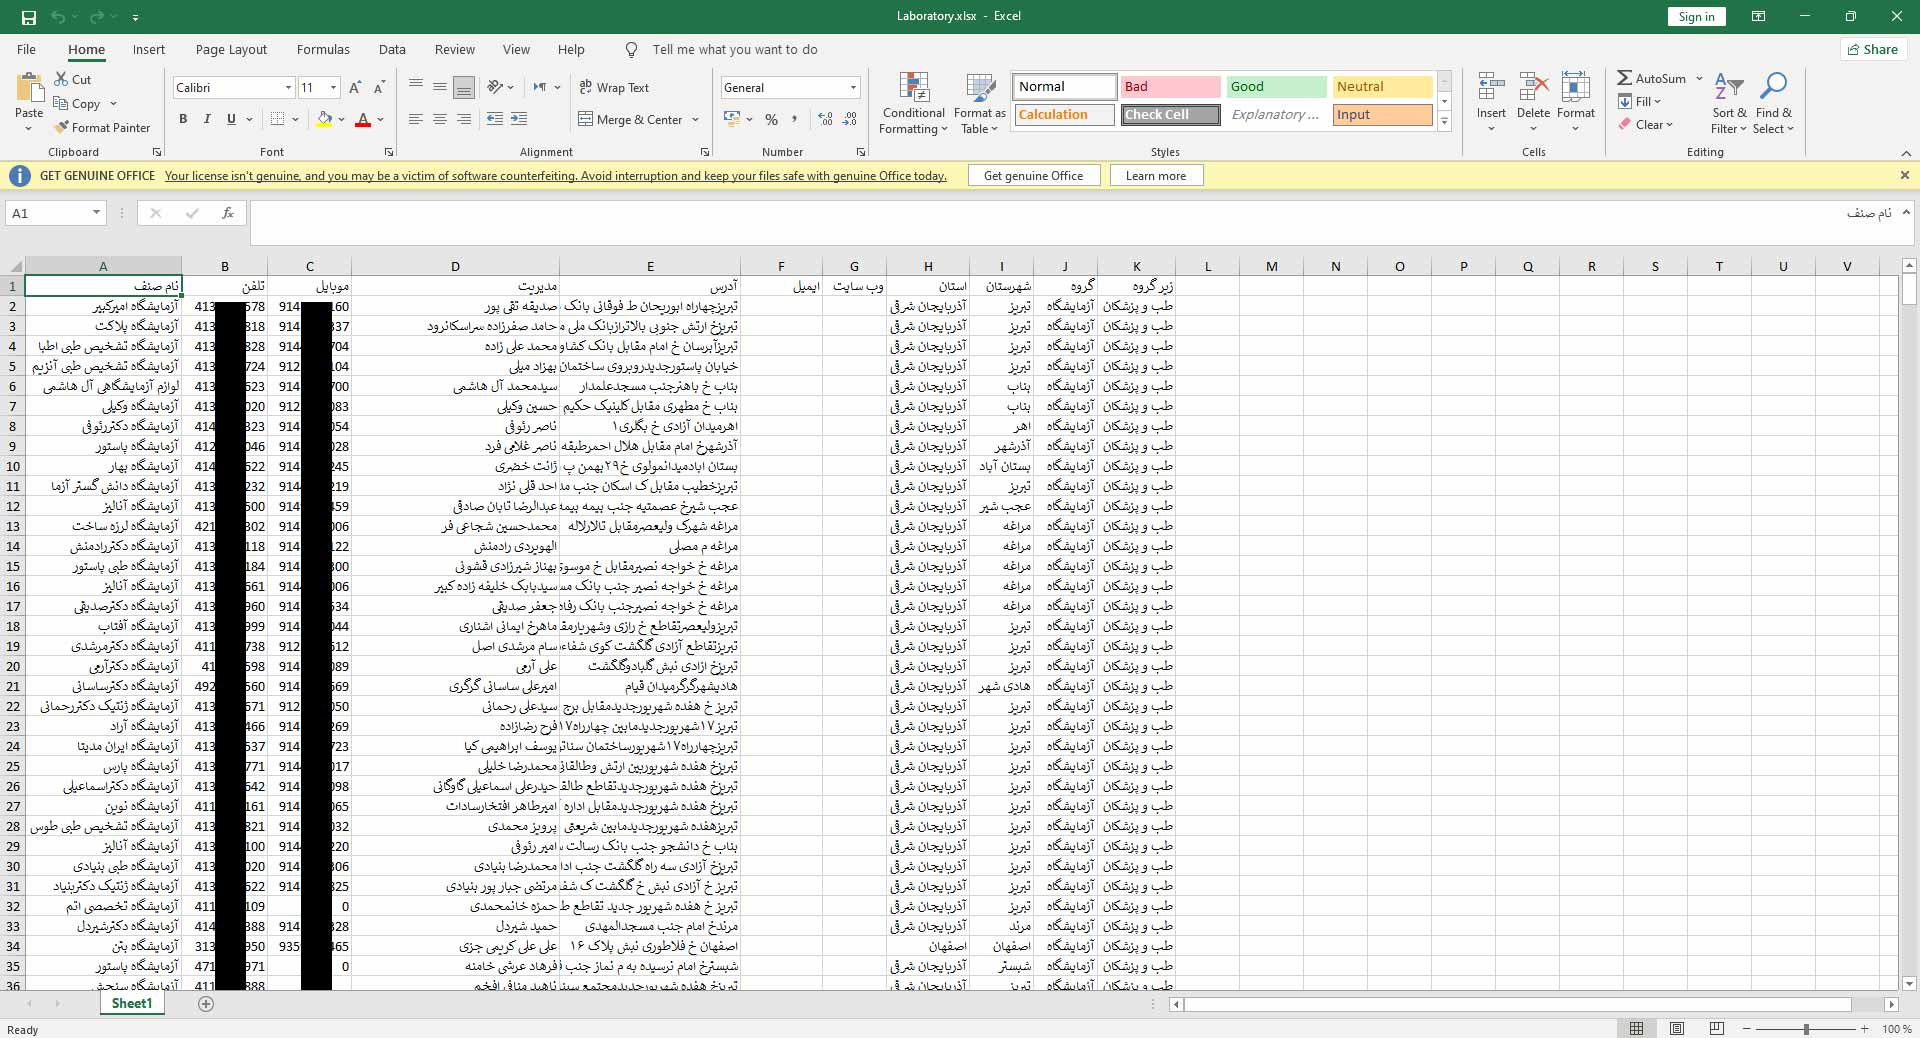Expand the General number format dropdown
The width and height of the screenshot is (1920, 1038).
point(853,88)
